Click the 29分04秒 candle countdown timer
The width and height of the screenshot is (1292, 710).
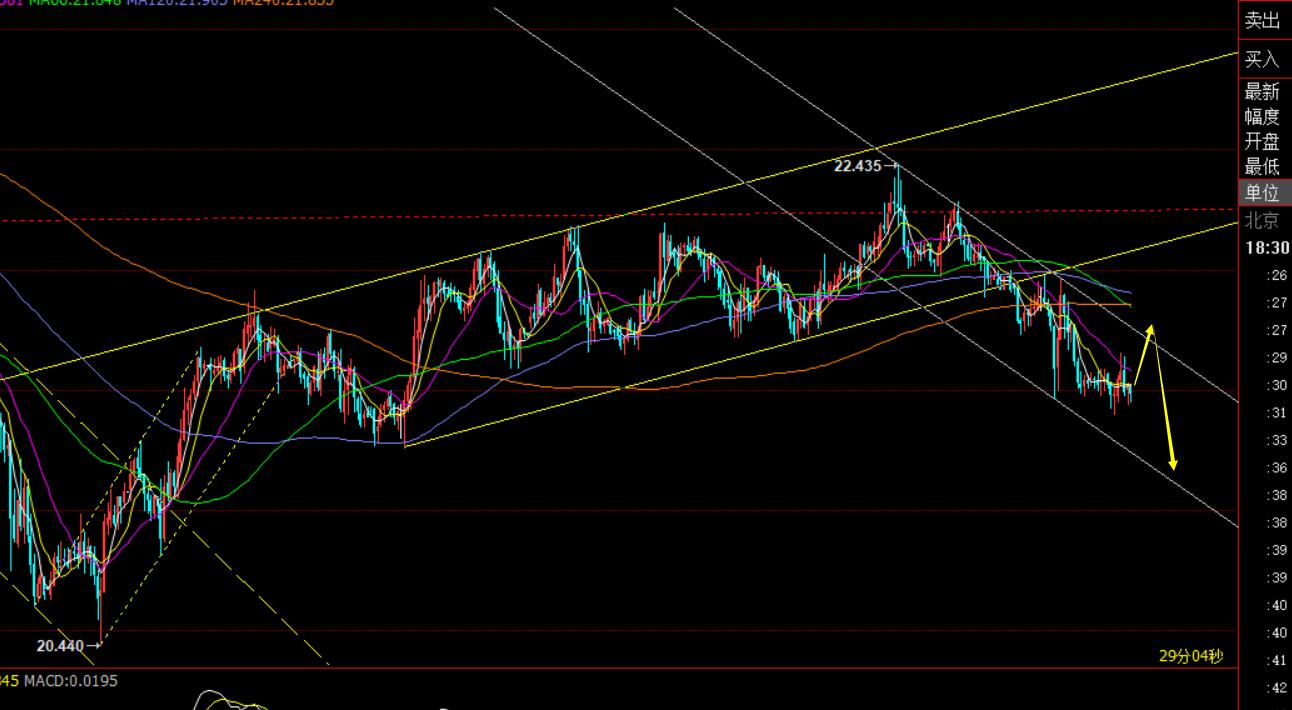[x=1191, y=656]
